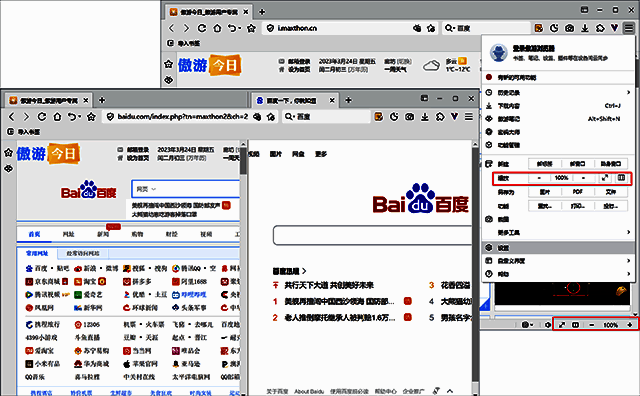The image size is (640, 396).
Task: Expand the History submenu arrow in the menu panel
Action: pyautogui.click(x=629, y=93)
